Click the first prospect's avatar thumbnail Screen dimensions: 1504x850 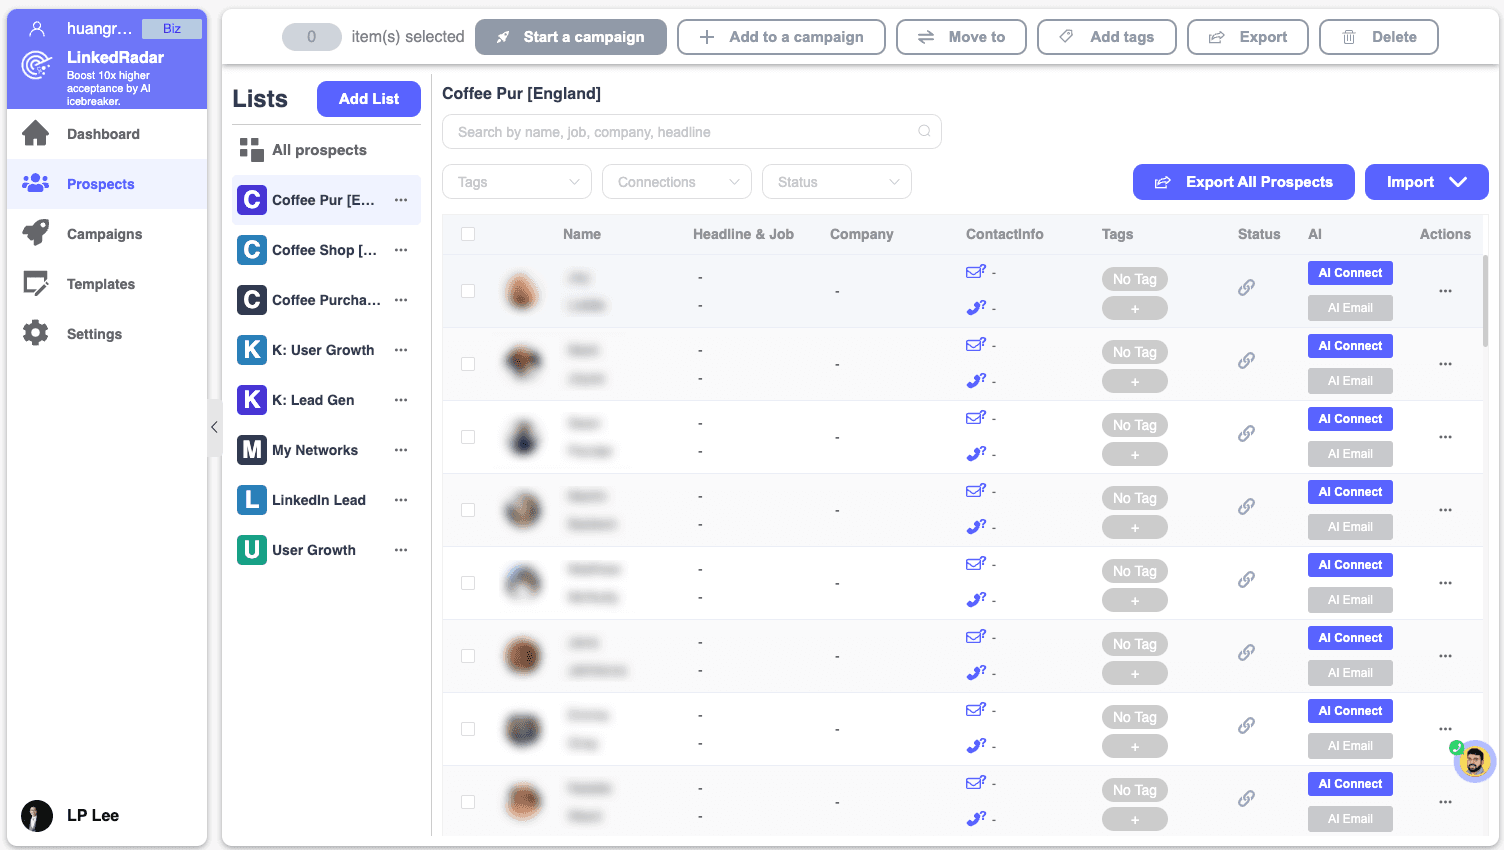(521, 291)
